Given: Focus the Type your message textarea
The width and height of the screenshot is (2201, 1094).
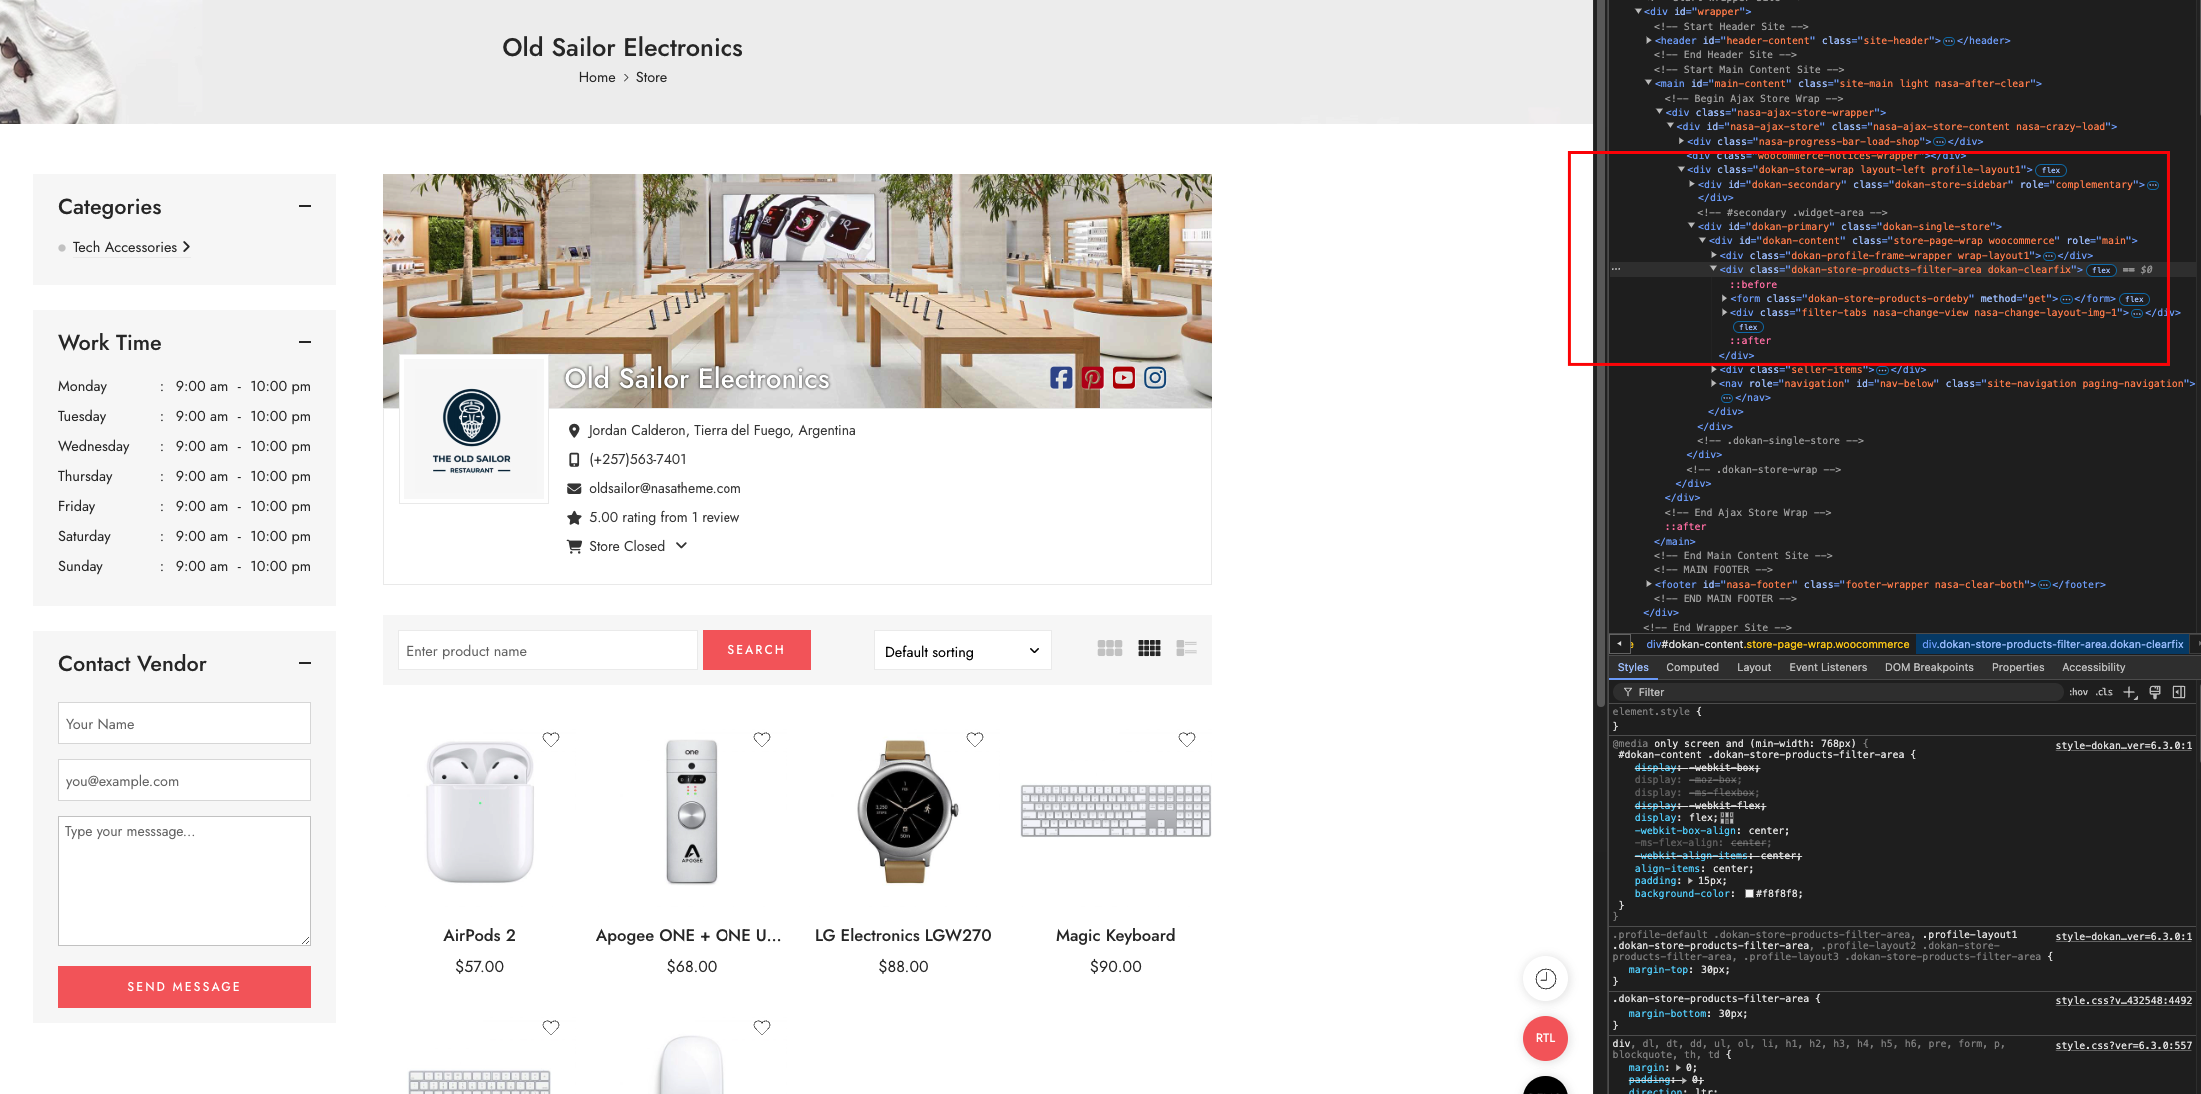Looking at the screenshot, I should pyautogui.click(x=184, y=881).
